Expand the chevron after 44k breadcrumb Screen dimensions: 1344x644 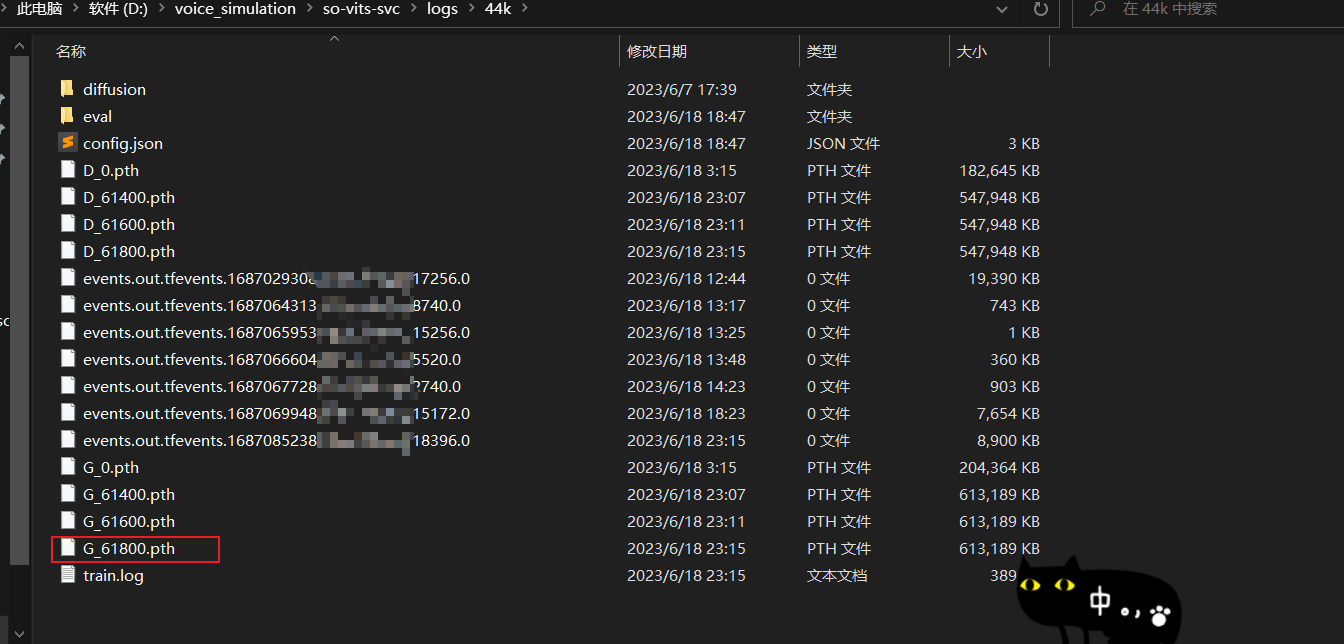(524, 9)
